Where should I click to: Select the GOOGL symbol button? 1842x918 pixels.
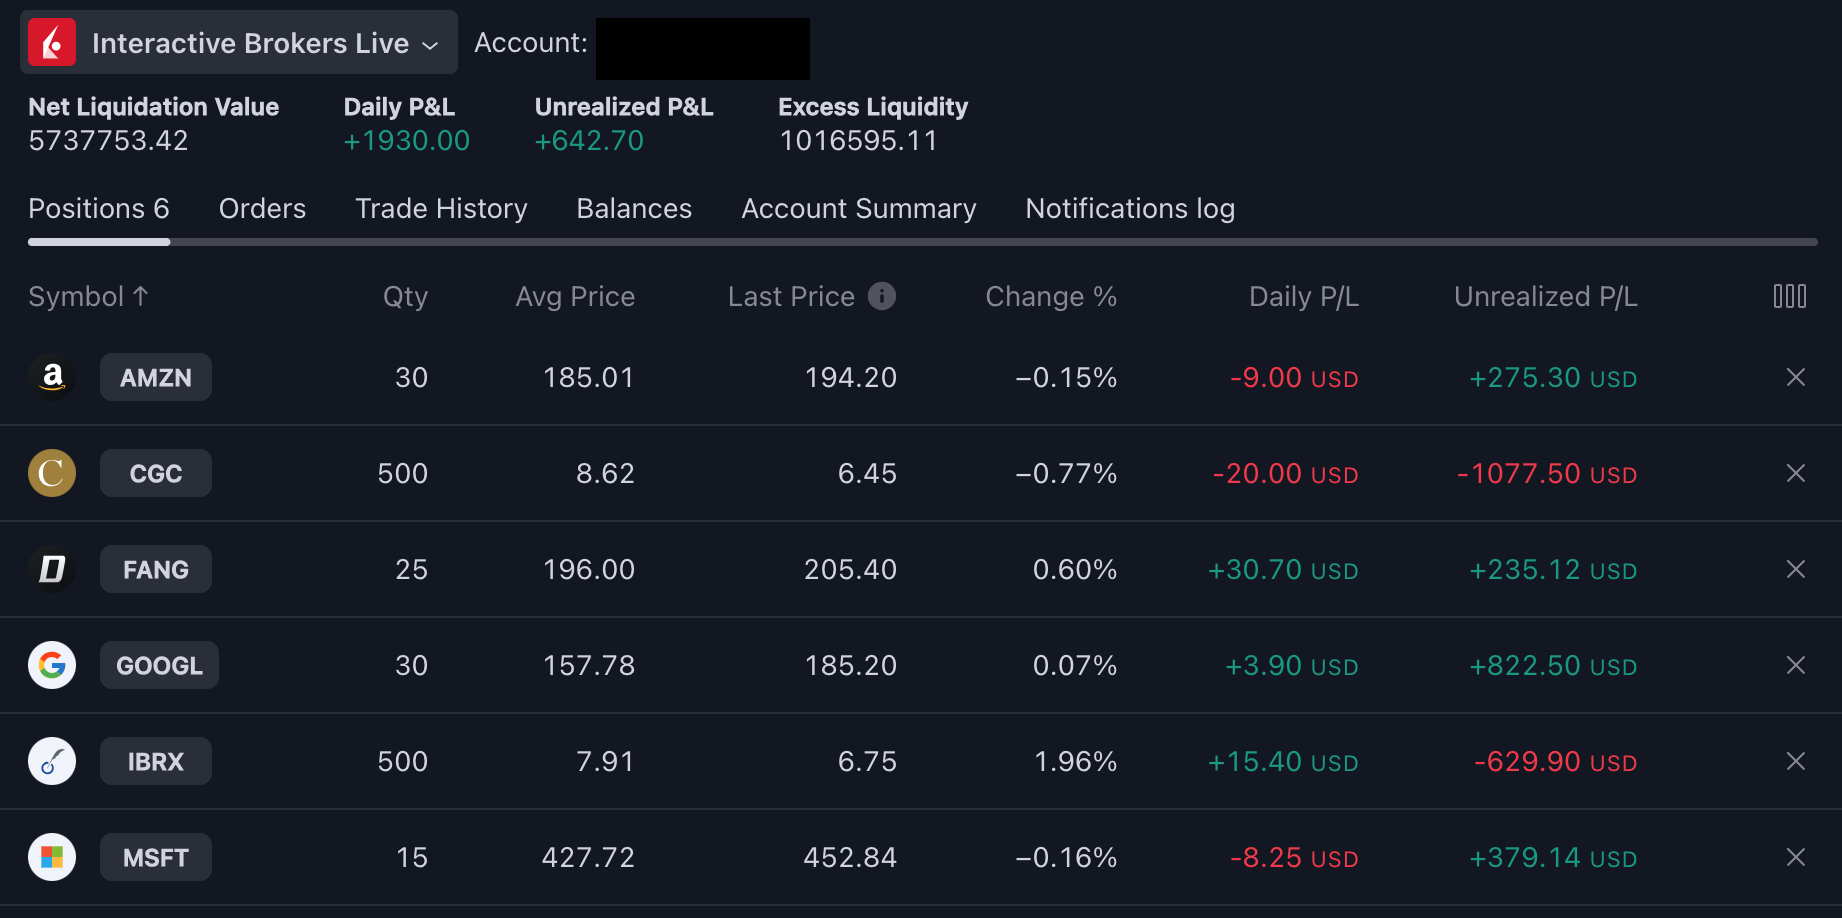click(159, 665)
